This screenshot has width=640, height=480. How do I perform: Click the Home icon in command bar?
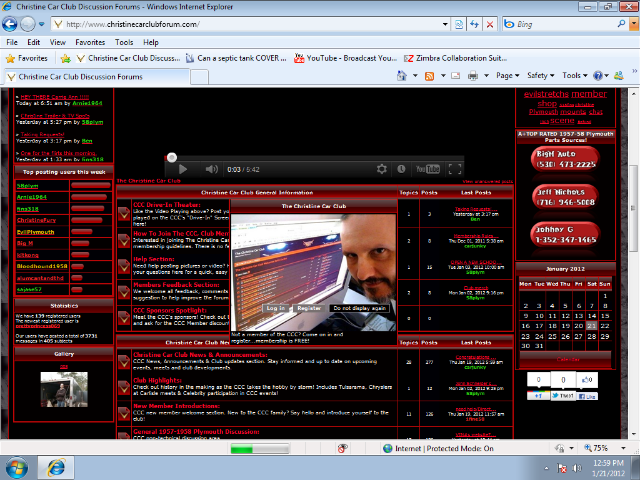point(402,76)
